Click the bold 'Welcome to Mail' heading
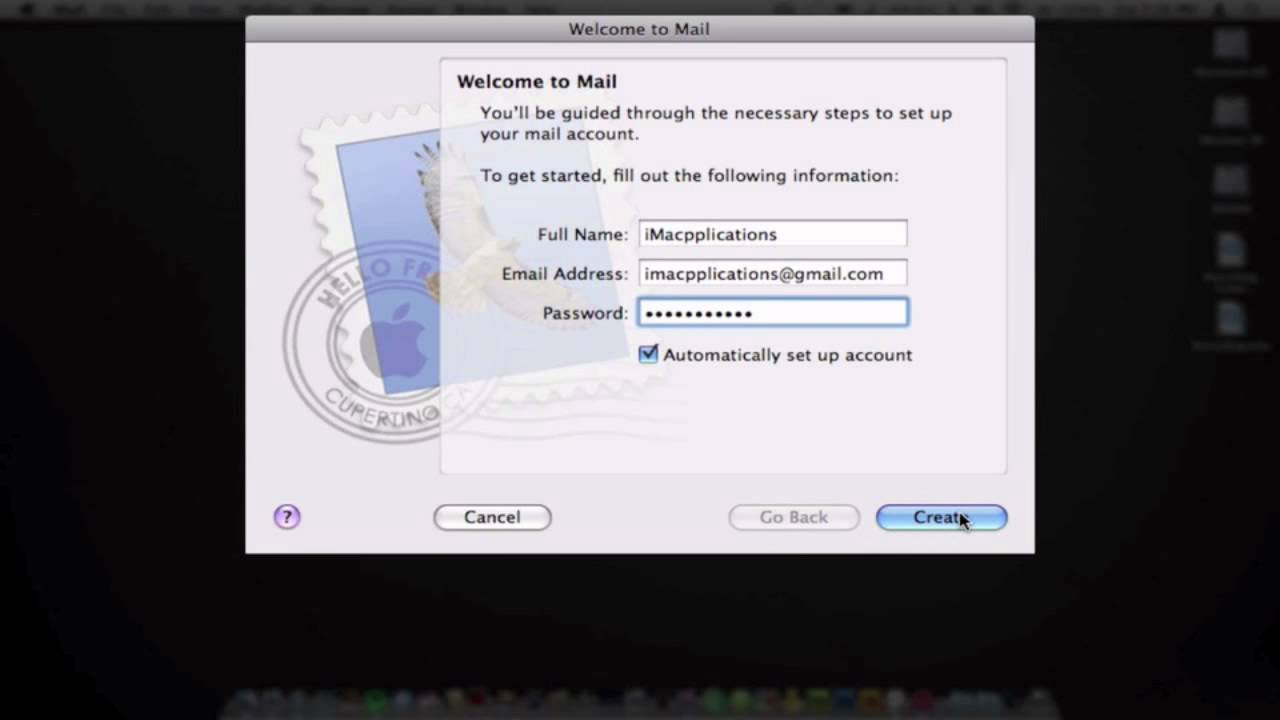This screenshot has height=720, width=1280. [x=537, y=82]
